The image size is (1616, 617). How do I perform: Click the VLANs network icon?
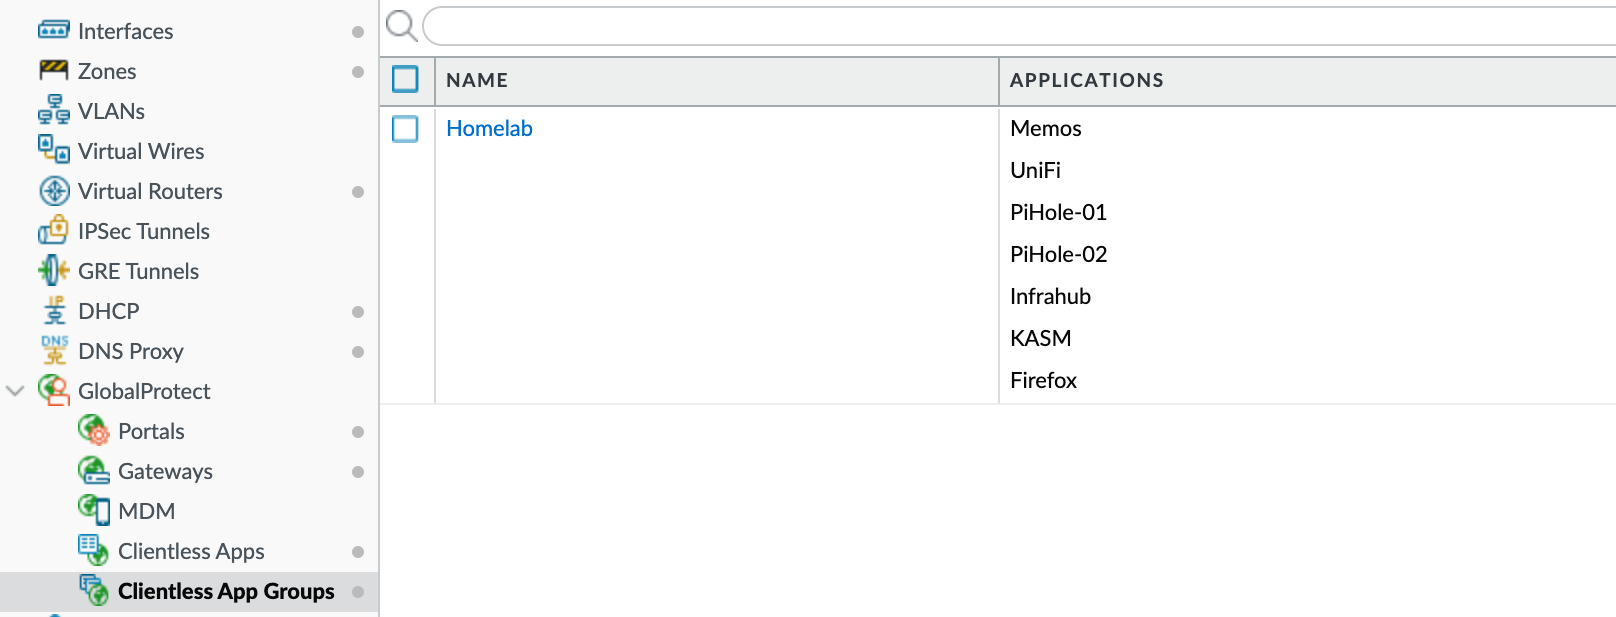pos(54,110)
